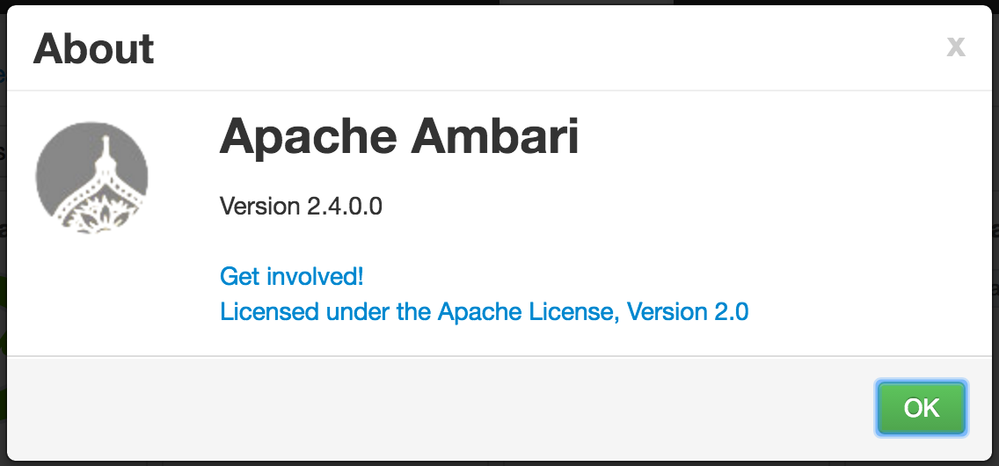Confirm and close with OK

click(921, 408)
